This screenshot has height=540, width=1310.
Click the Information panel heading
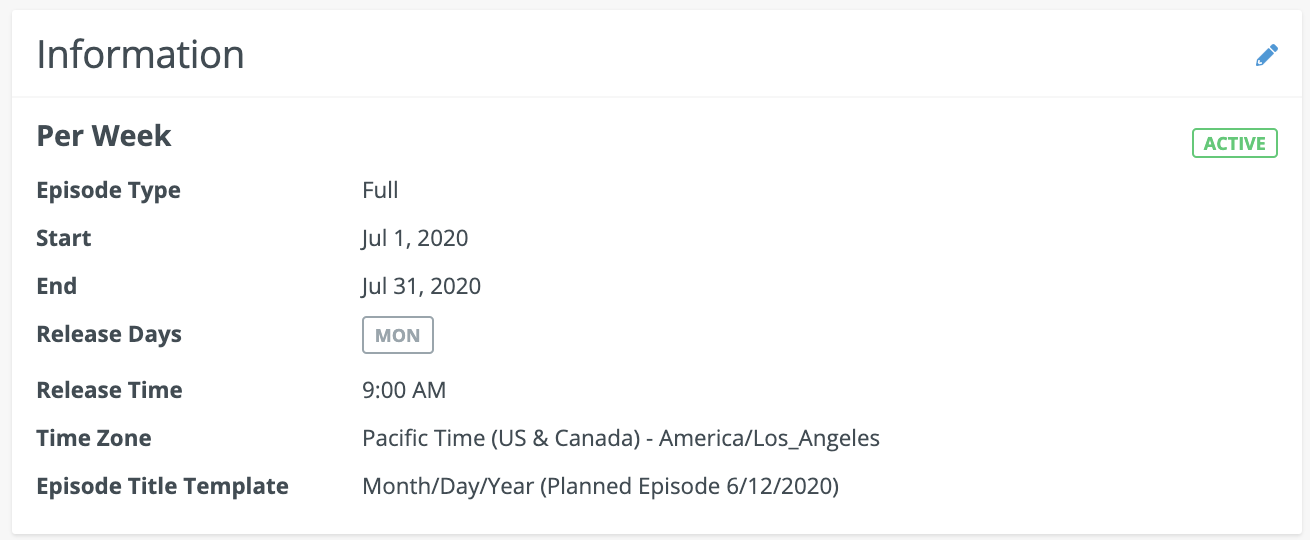click(x=140, y=54)
